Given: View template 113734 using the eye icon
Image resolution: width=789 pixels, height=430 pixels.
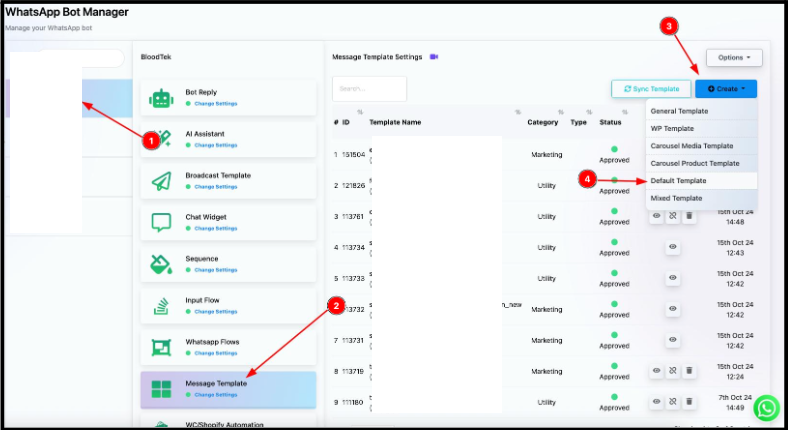Looking at the screenshot, I should click(x=673, y=247).
